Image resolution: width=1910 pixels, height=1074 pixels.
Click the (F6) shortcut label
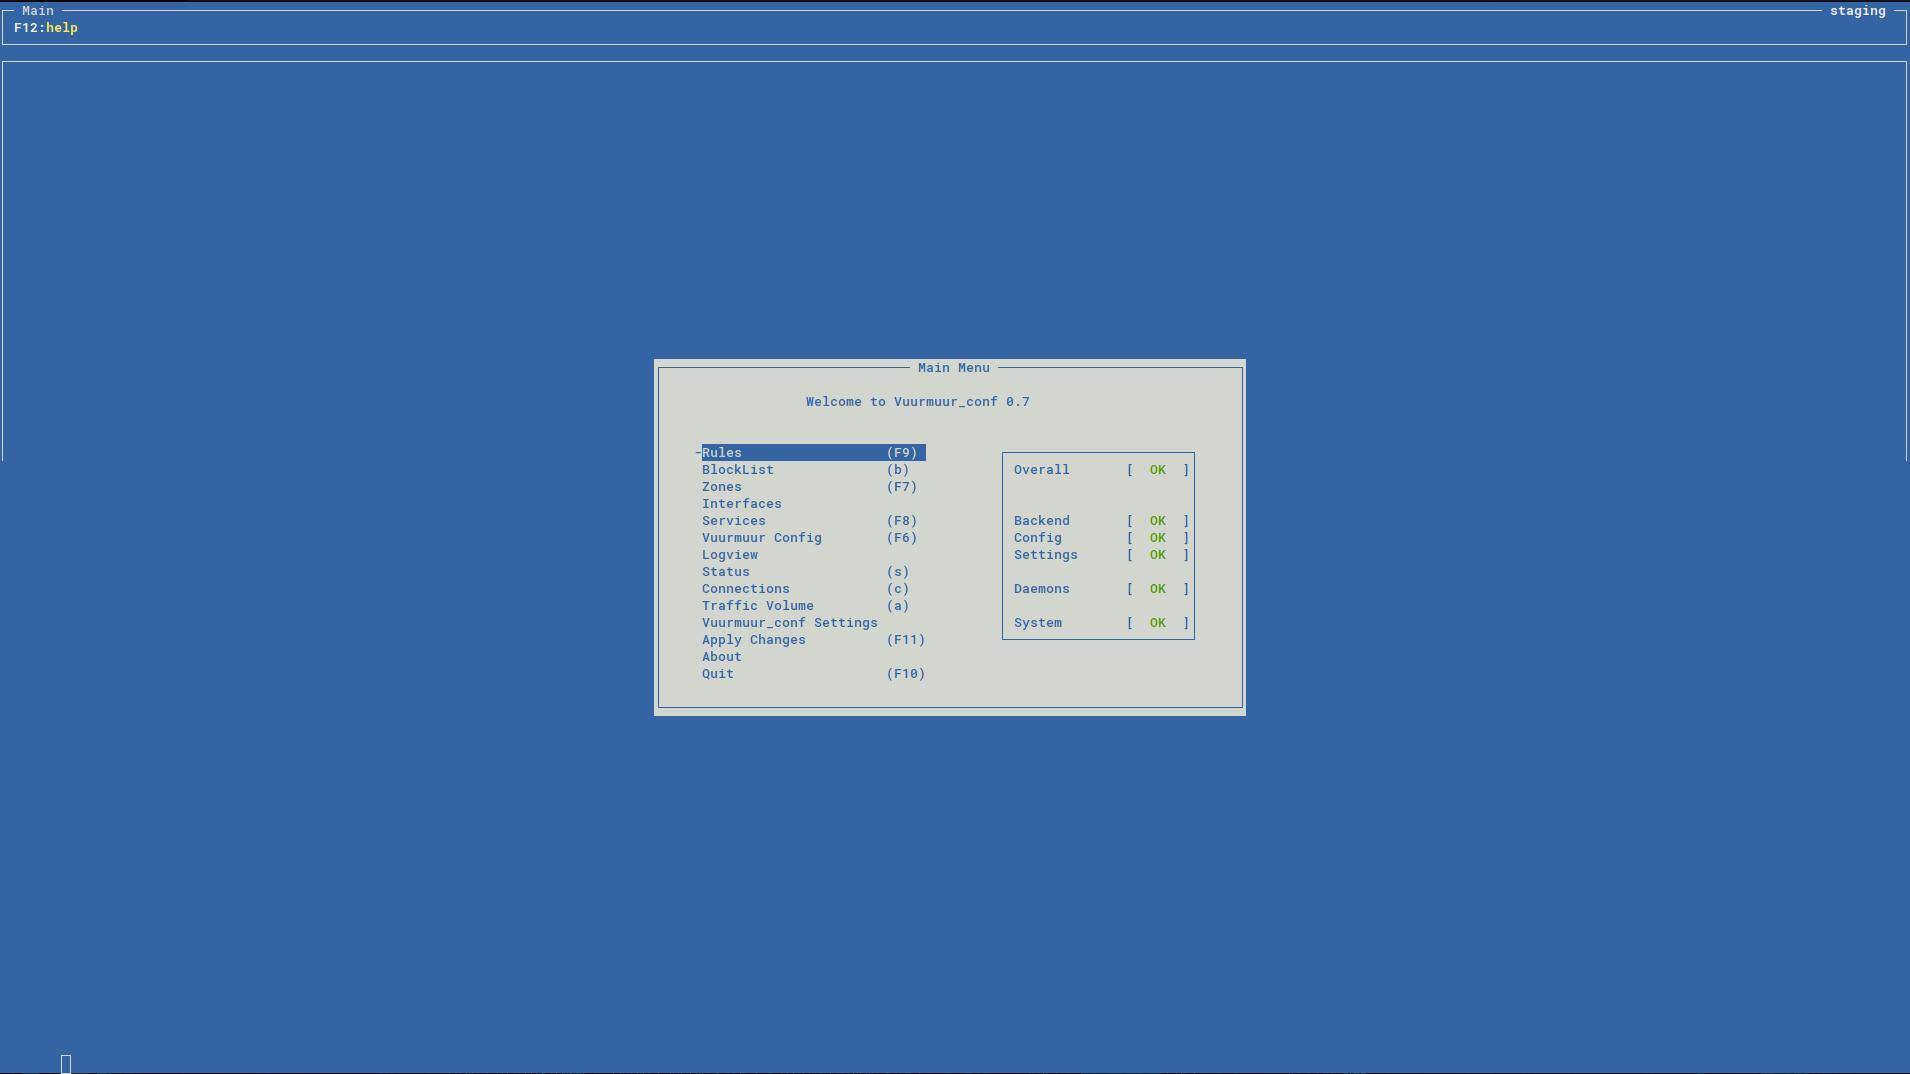click(x=902, y=538)
